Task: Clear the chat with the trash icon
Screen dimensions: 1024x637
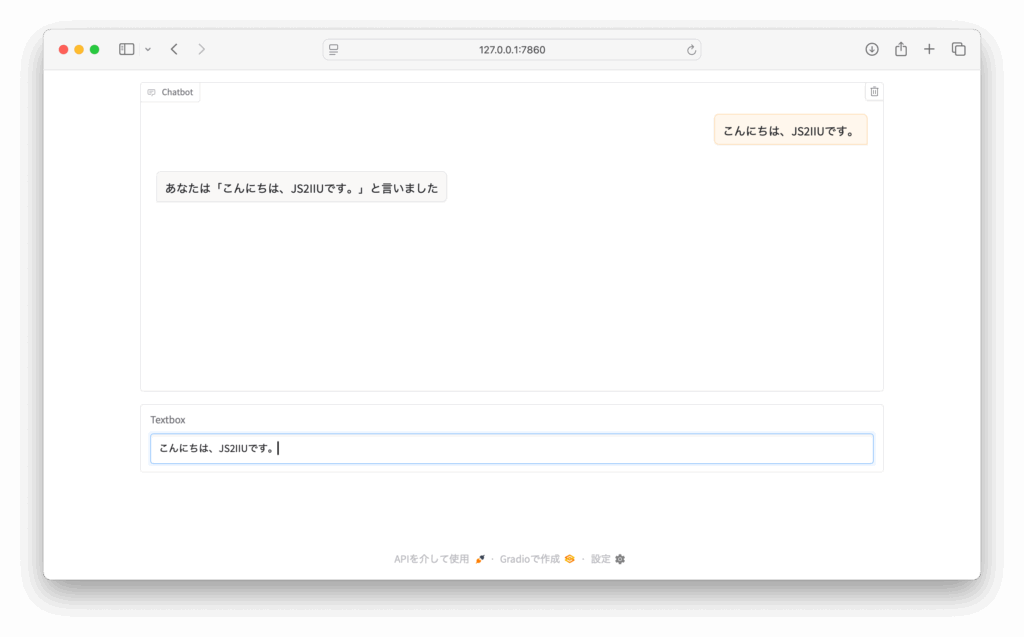Action: click(874, 92)
